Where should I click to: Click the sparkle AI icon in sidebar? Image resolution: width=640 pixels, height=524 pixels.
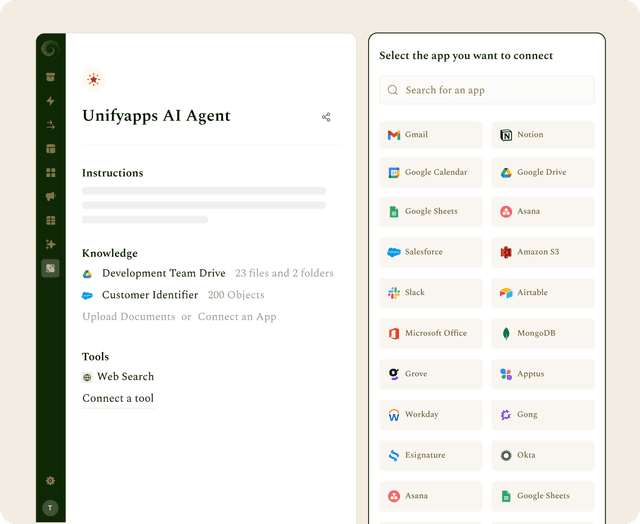click(x=50, y=244)
